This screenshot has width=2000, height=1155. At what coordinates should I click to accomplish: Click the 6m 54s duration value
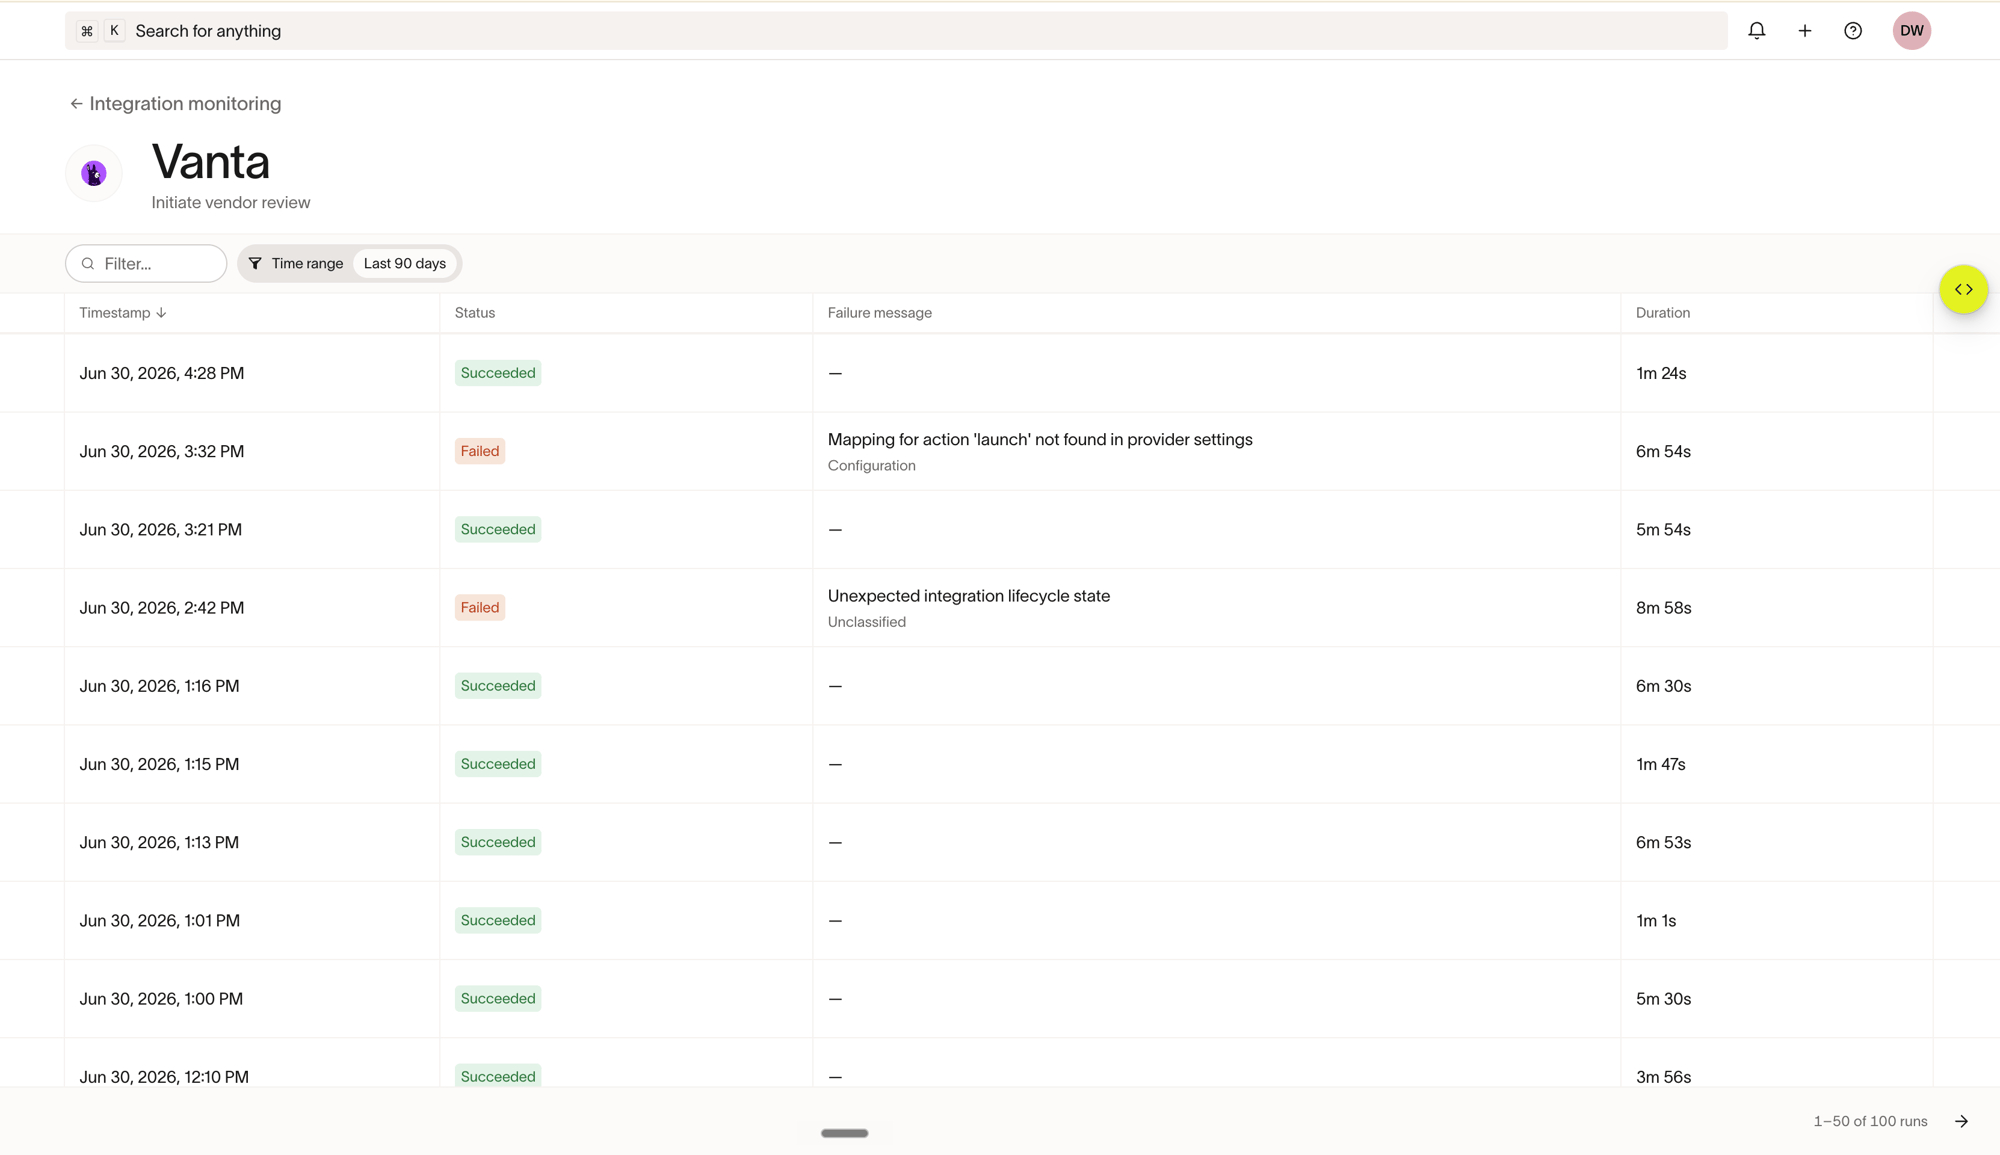1663,451
